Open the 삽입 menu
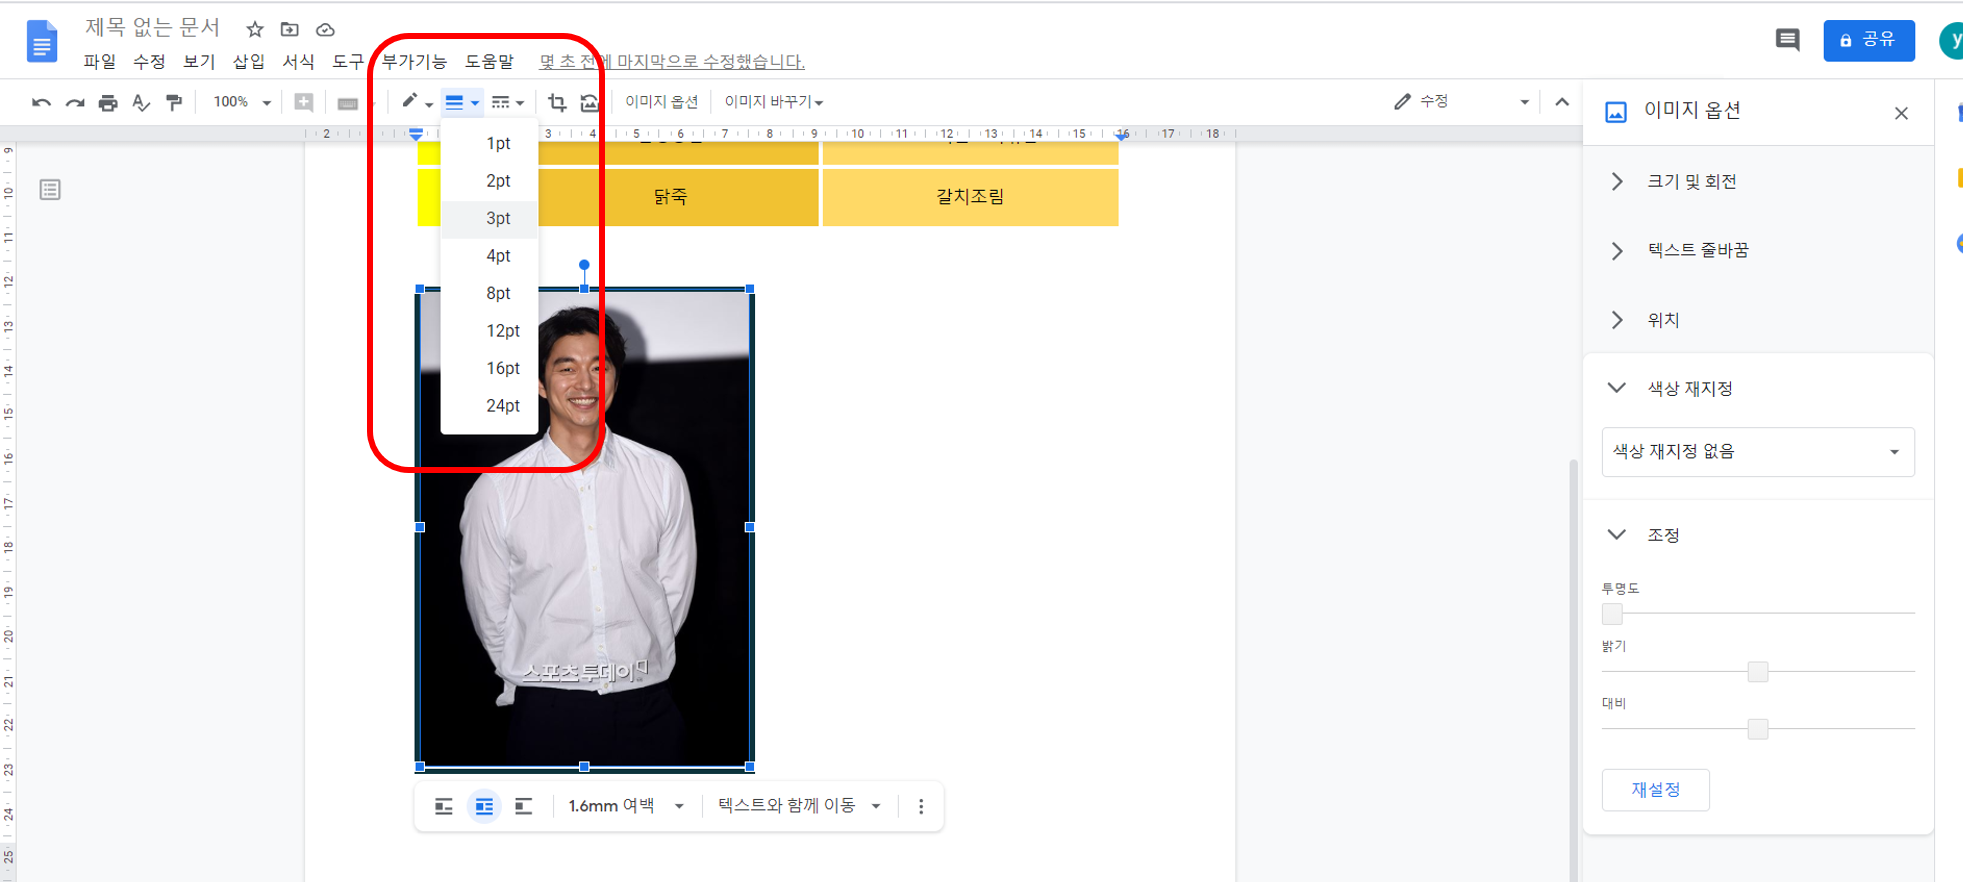 (x=249, y=62)
